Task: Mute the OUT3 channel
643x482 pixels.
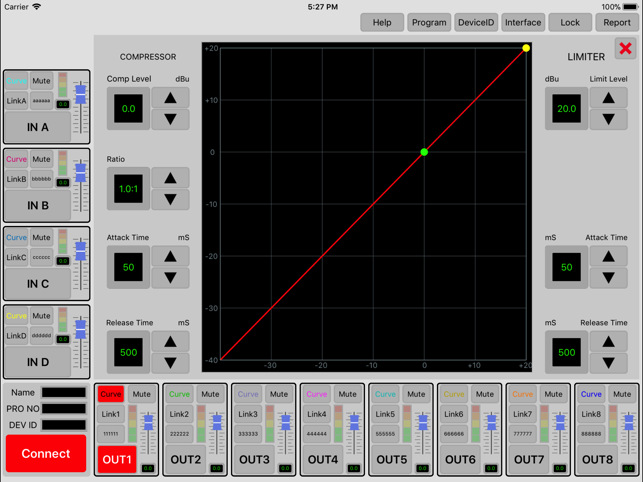Action: pos(279,394)
